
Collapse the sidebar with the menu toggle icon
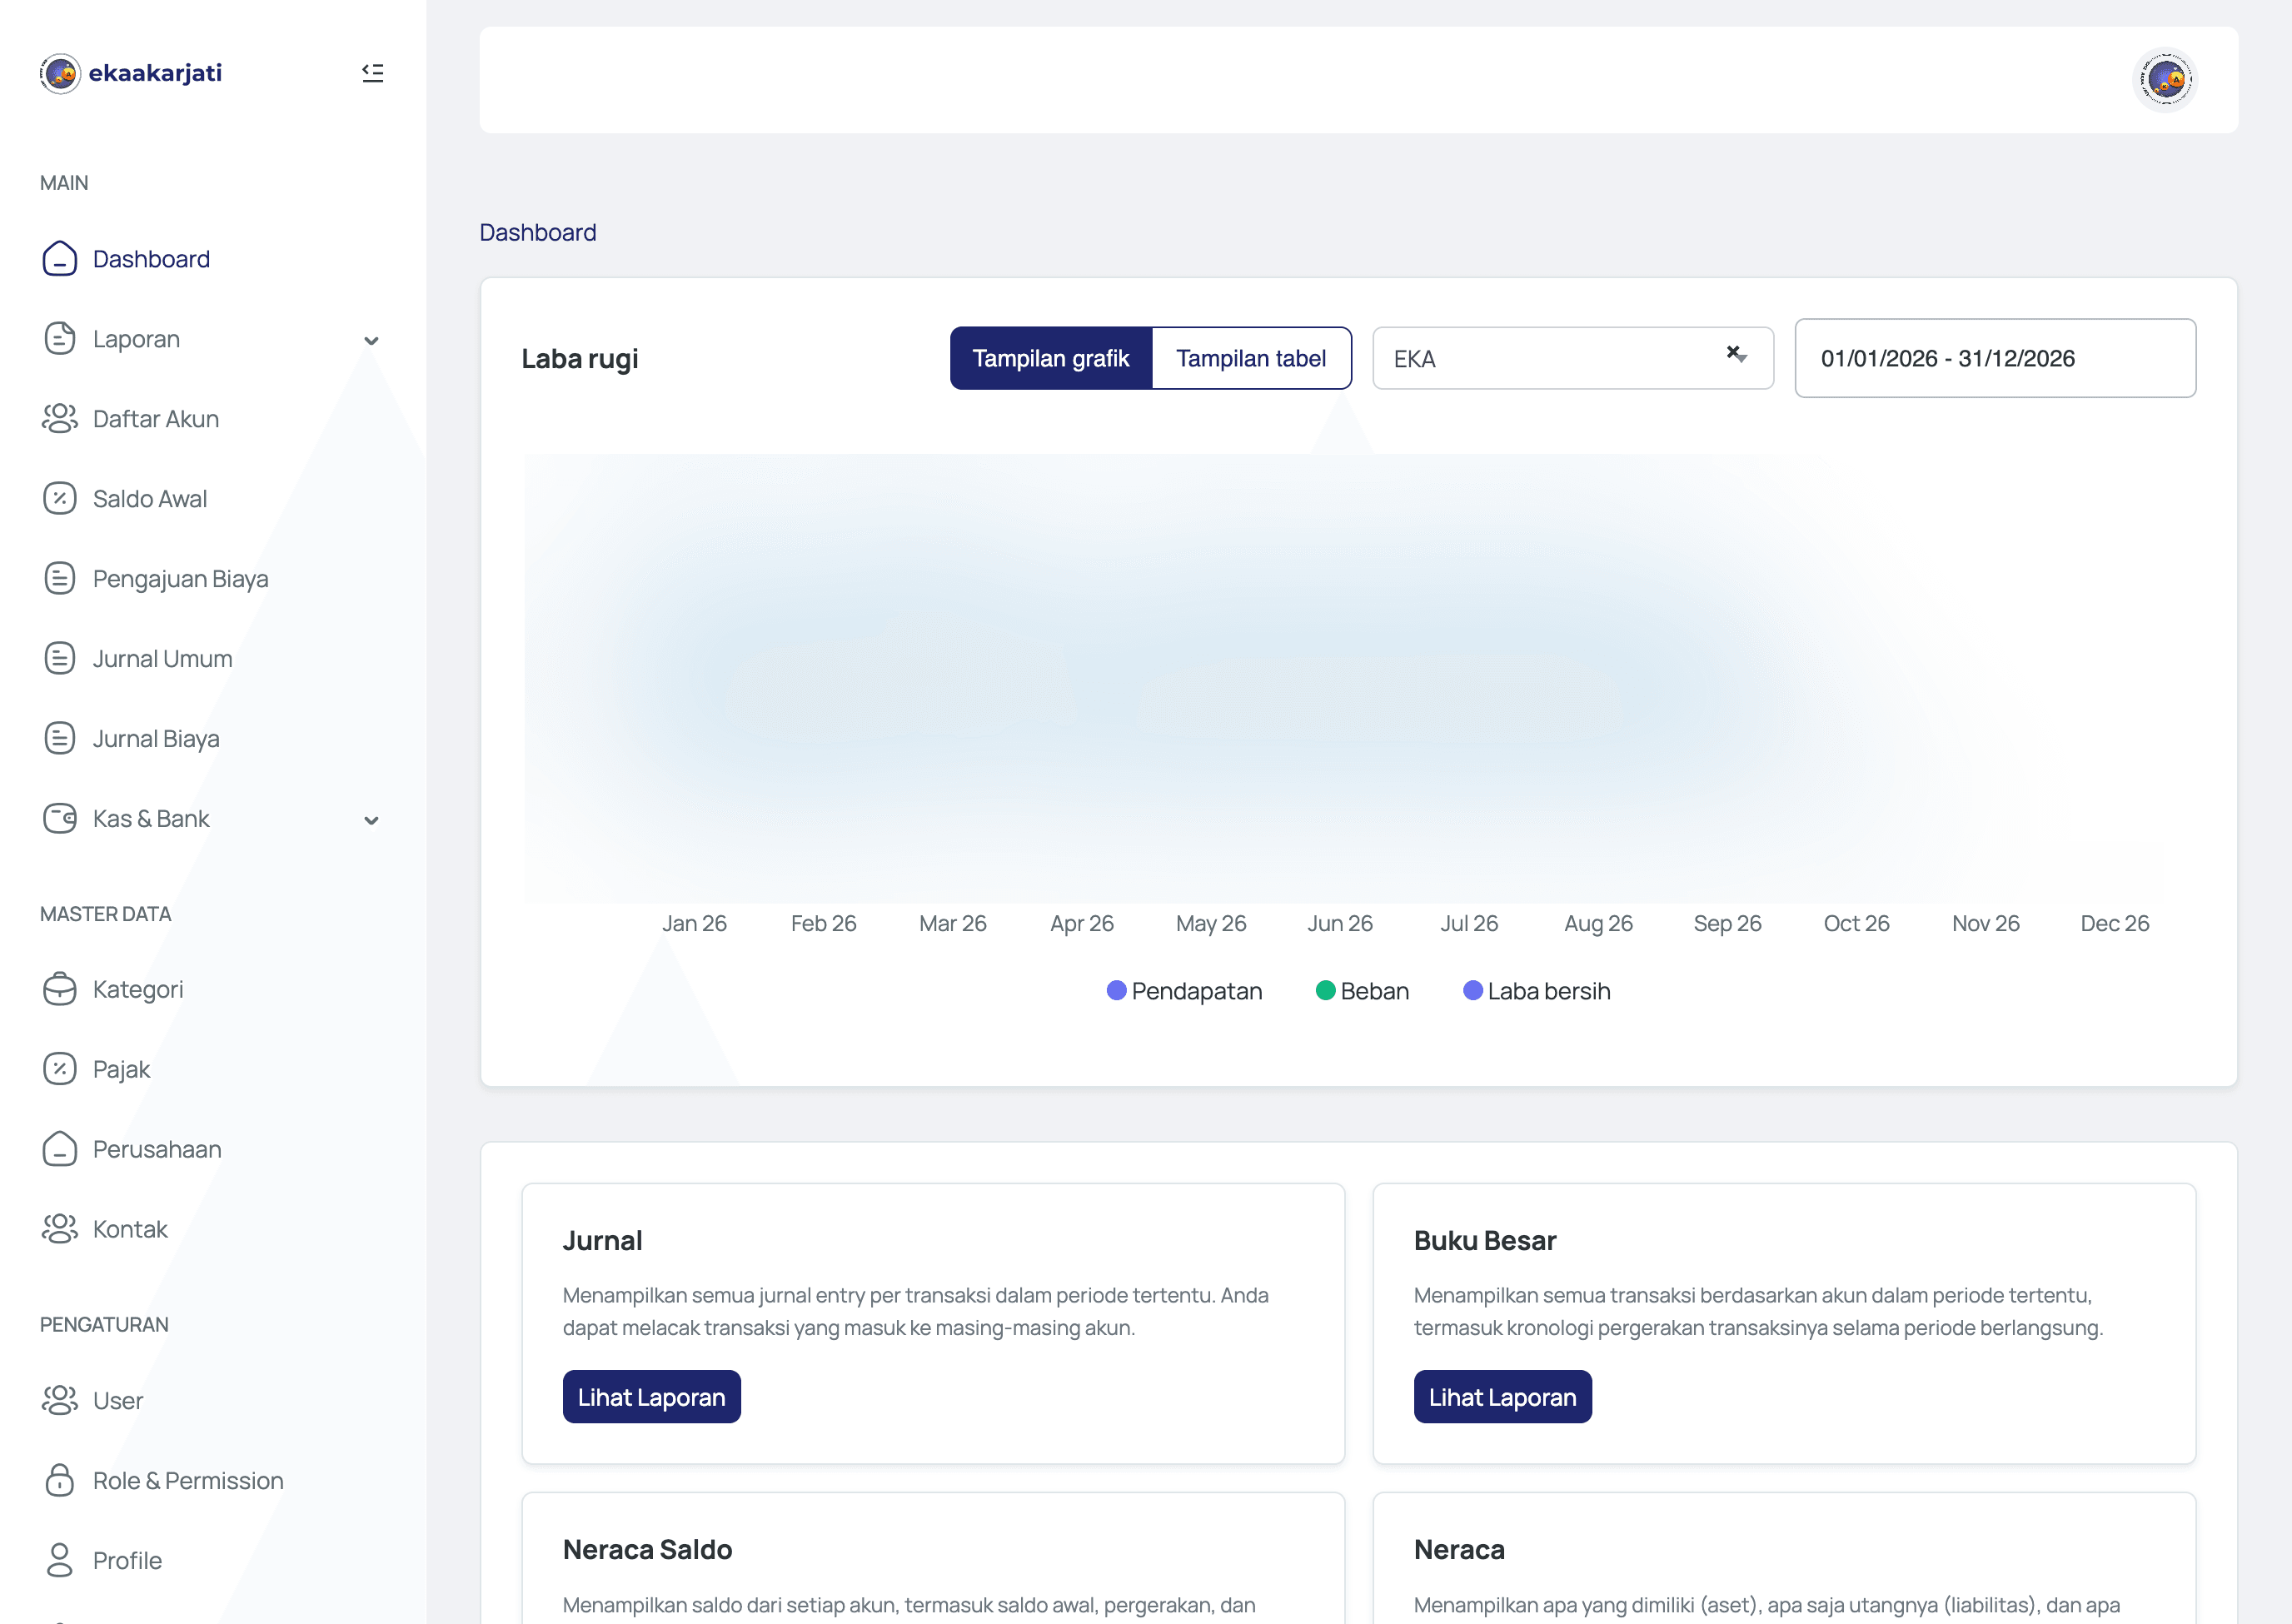pos(372,73)
